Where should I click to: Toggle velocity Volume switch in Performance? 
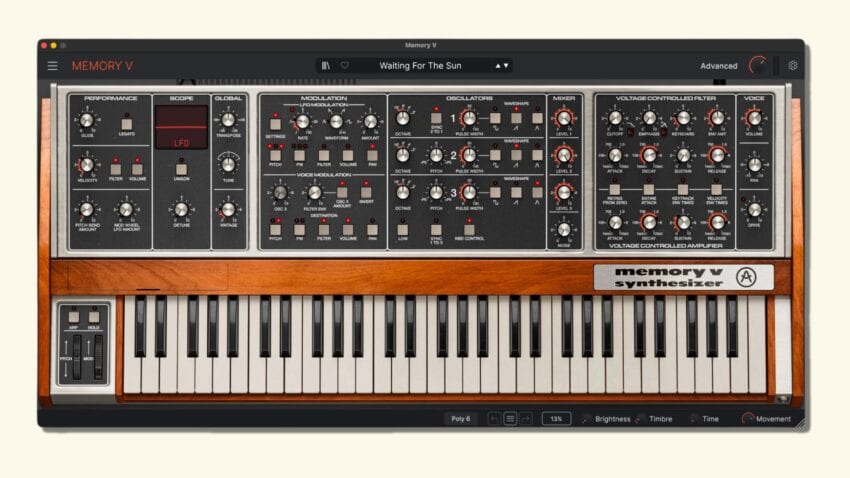(137, 169)
